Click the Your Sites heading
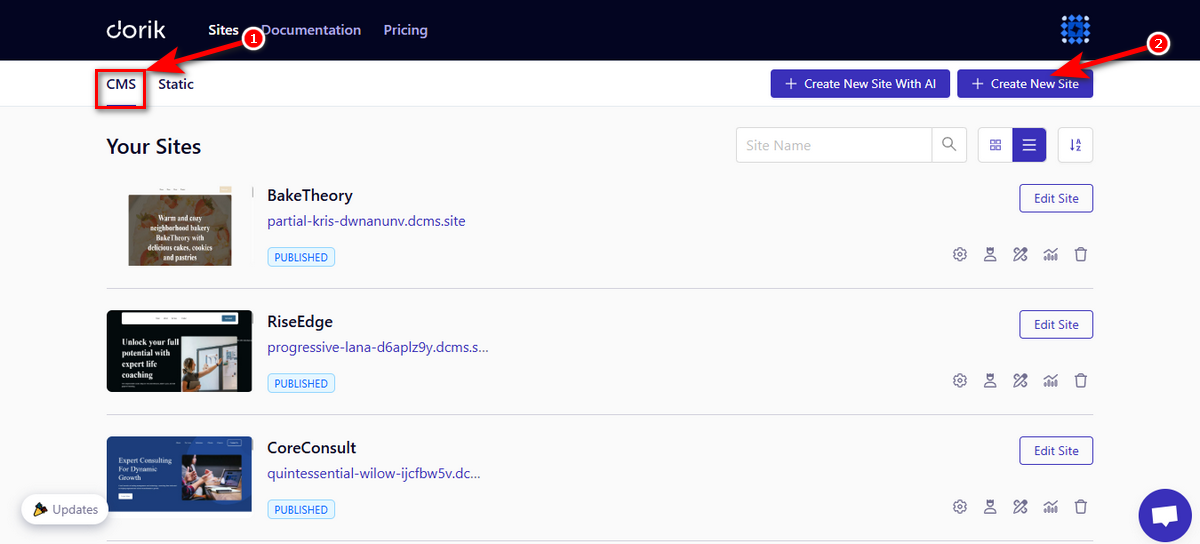1200x544 pixels. (x=154, y=146)
